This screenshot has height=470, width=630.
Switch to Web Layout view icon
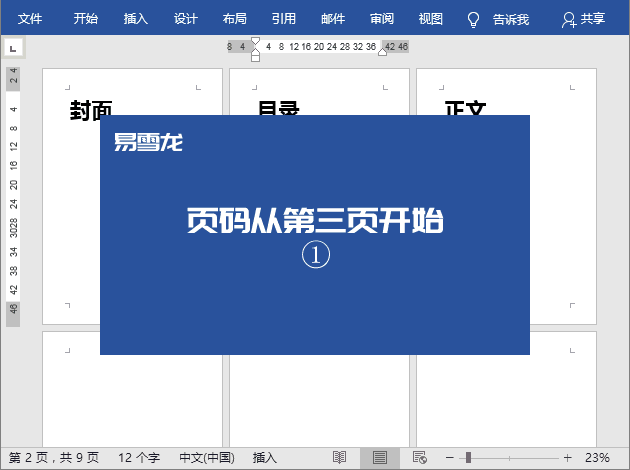420,457
